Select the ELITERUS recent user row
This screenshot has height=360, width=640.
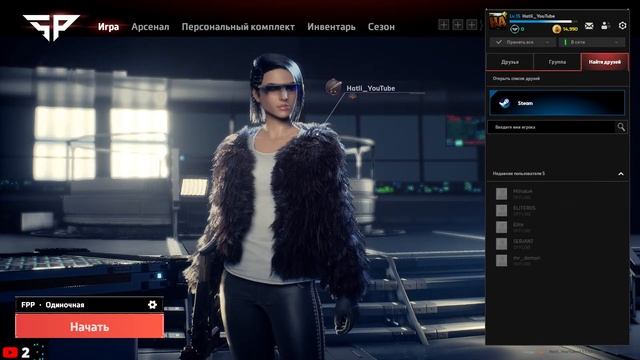(x=557, y=210)
